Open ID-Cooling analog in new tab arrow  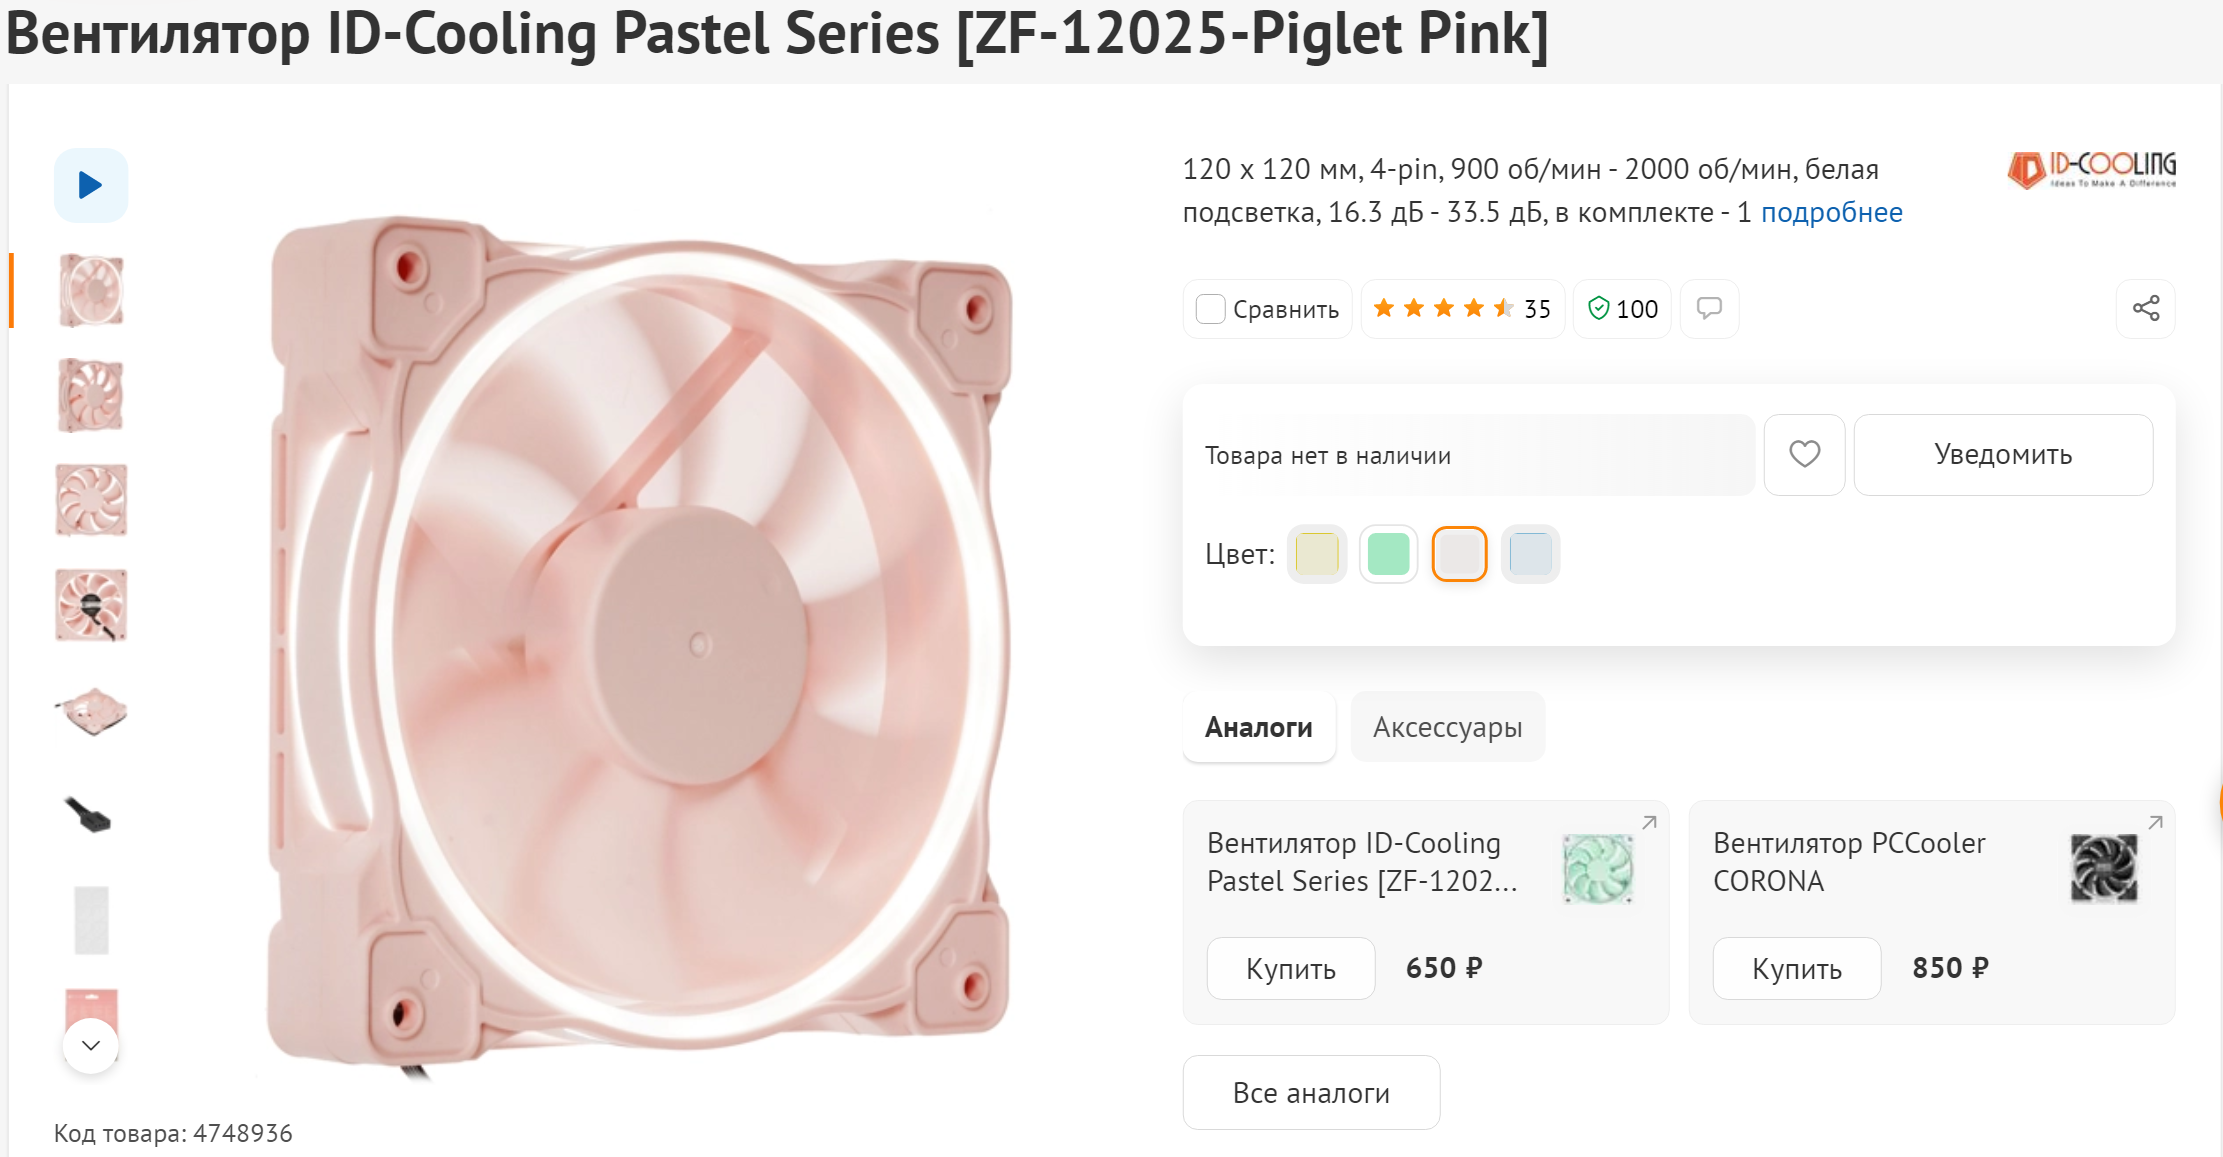tap(1649, 823)
